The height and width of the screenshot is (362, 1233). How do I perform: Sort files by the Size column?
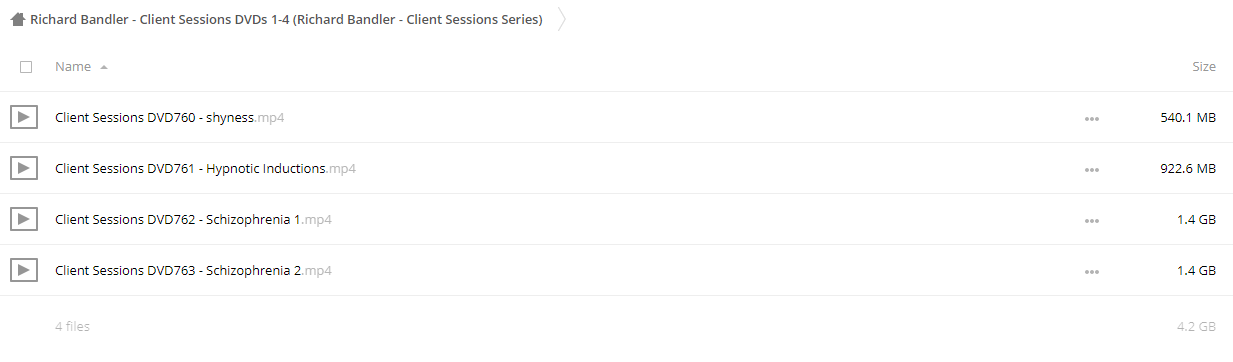tap(1204, 67)
